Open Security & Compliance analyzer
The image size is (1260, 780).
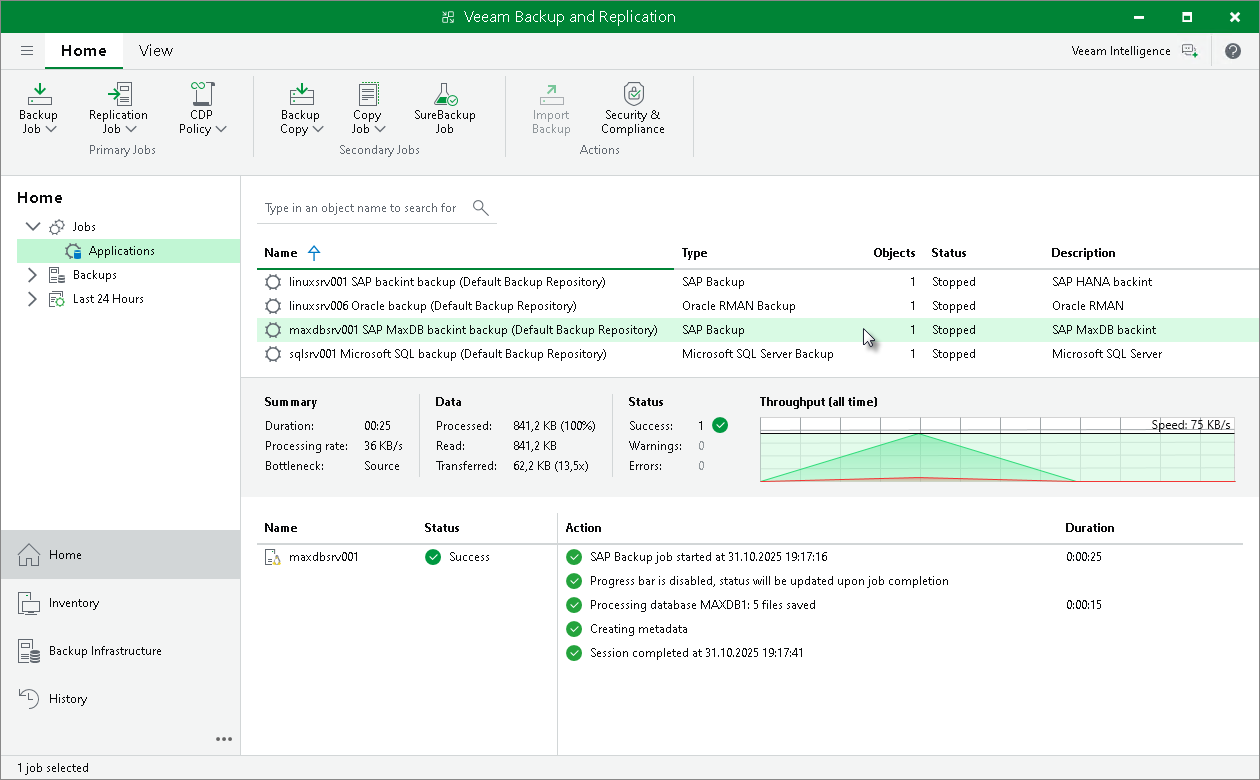point(632,108)
